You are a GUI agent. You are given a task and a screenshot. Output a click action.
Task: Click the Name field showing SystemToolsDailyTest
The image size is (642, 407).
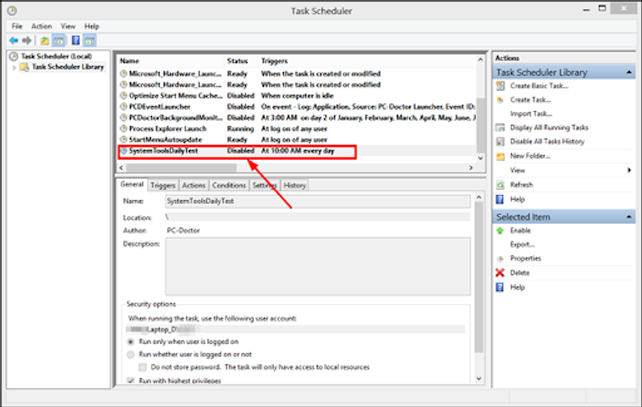coord(318,201)
